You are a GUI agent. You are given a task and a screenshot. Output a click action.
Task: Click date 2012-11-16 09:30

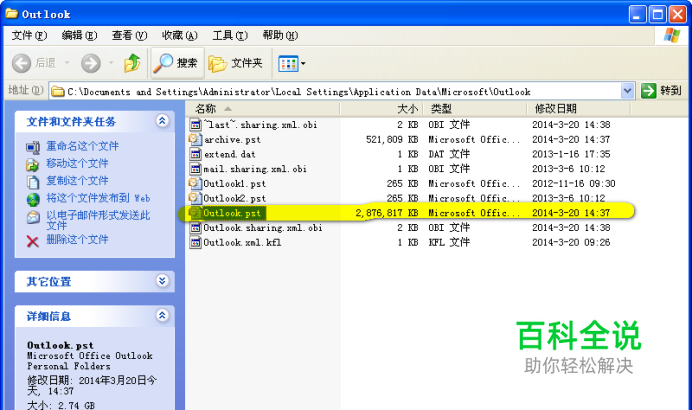pos(573,183)
